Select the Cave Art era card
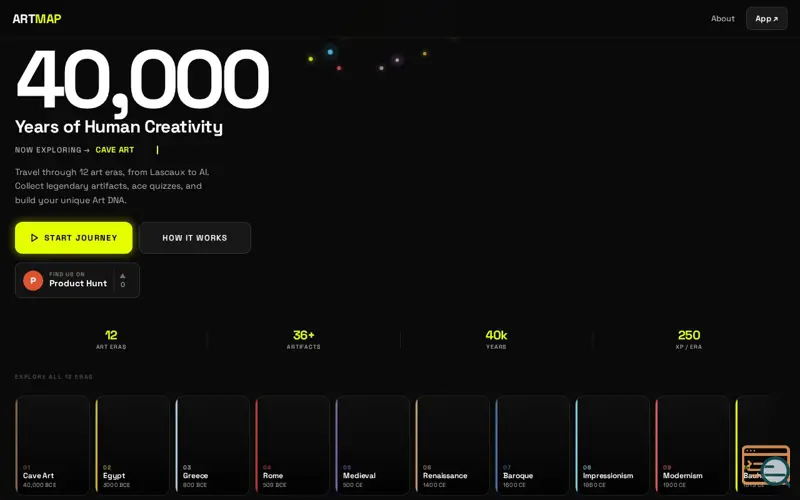Screen dimensions: 800x500 53,445
